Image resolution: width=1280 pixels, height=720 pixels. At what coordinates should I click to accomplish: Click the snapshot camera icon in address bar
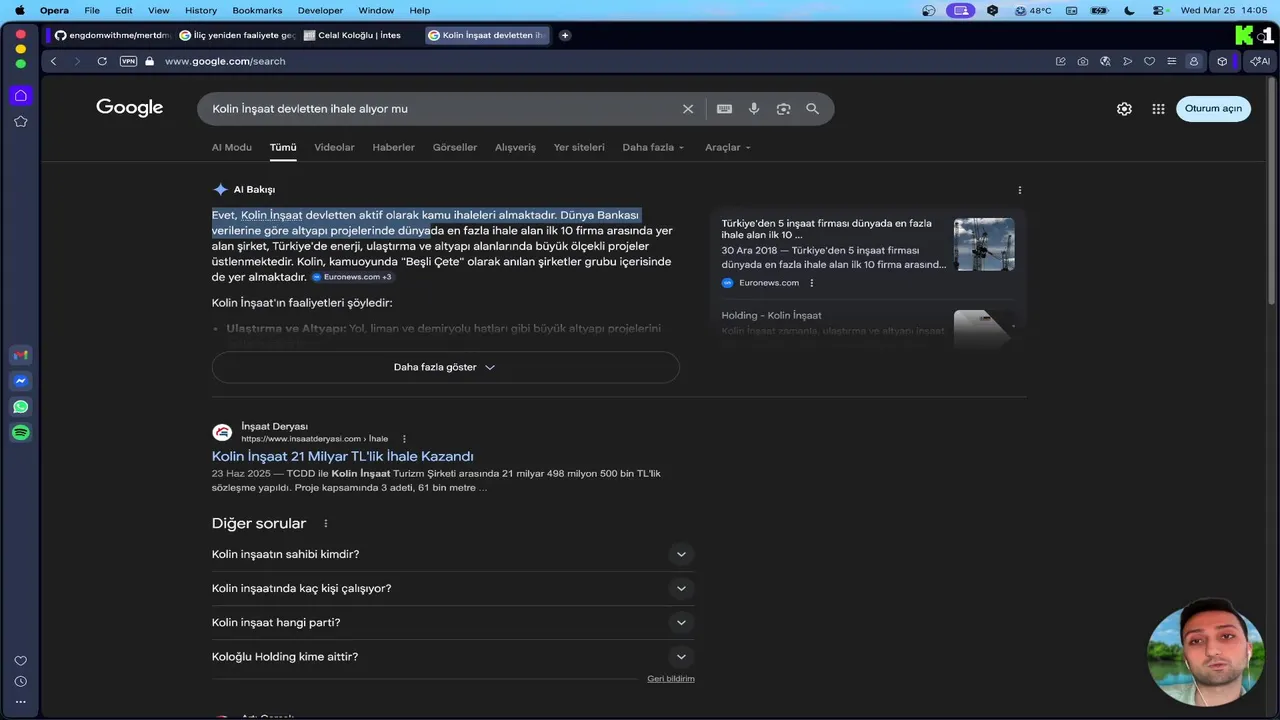click(1083, 61)
